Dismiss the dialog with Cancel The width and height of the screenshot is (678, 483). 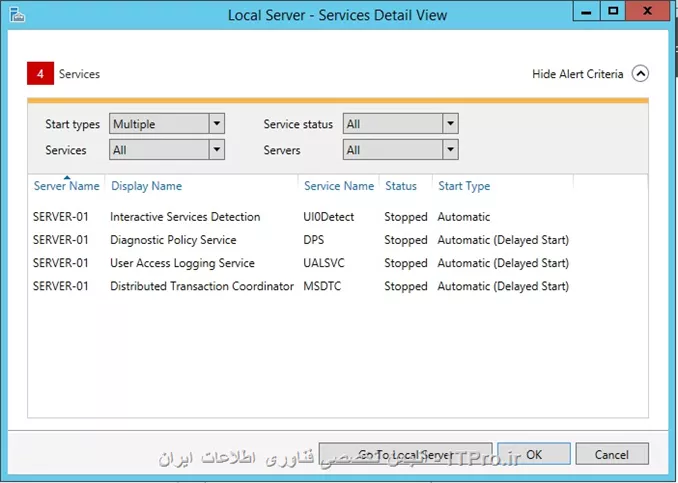(611, 454)
